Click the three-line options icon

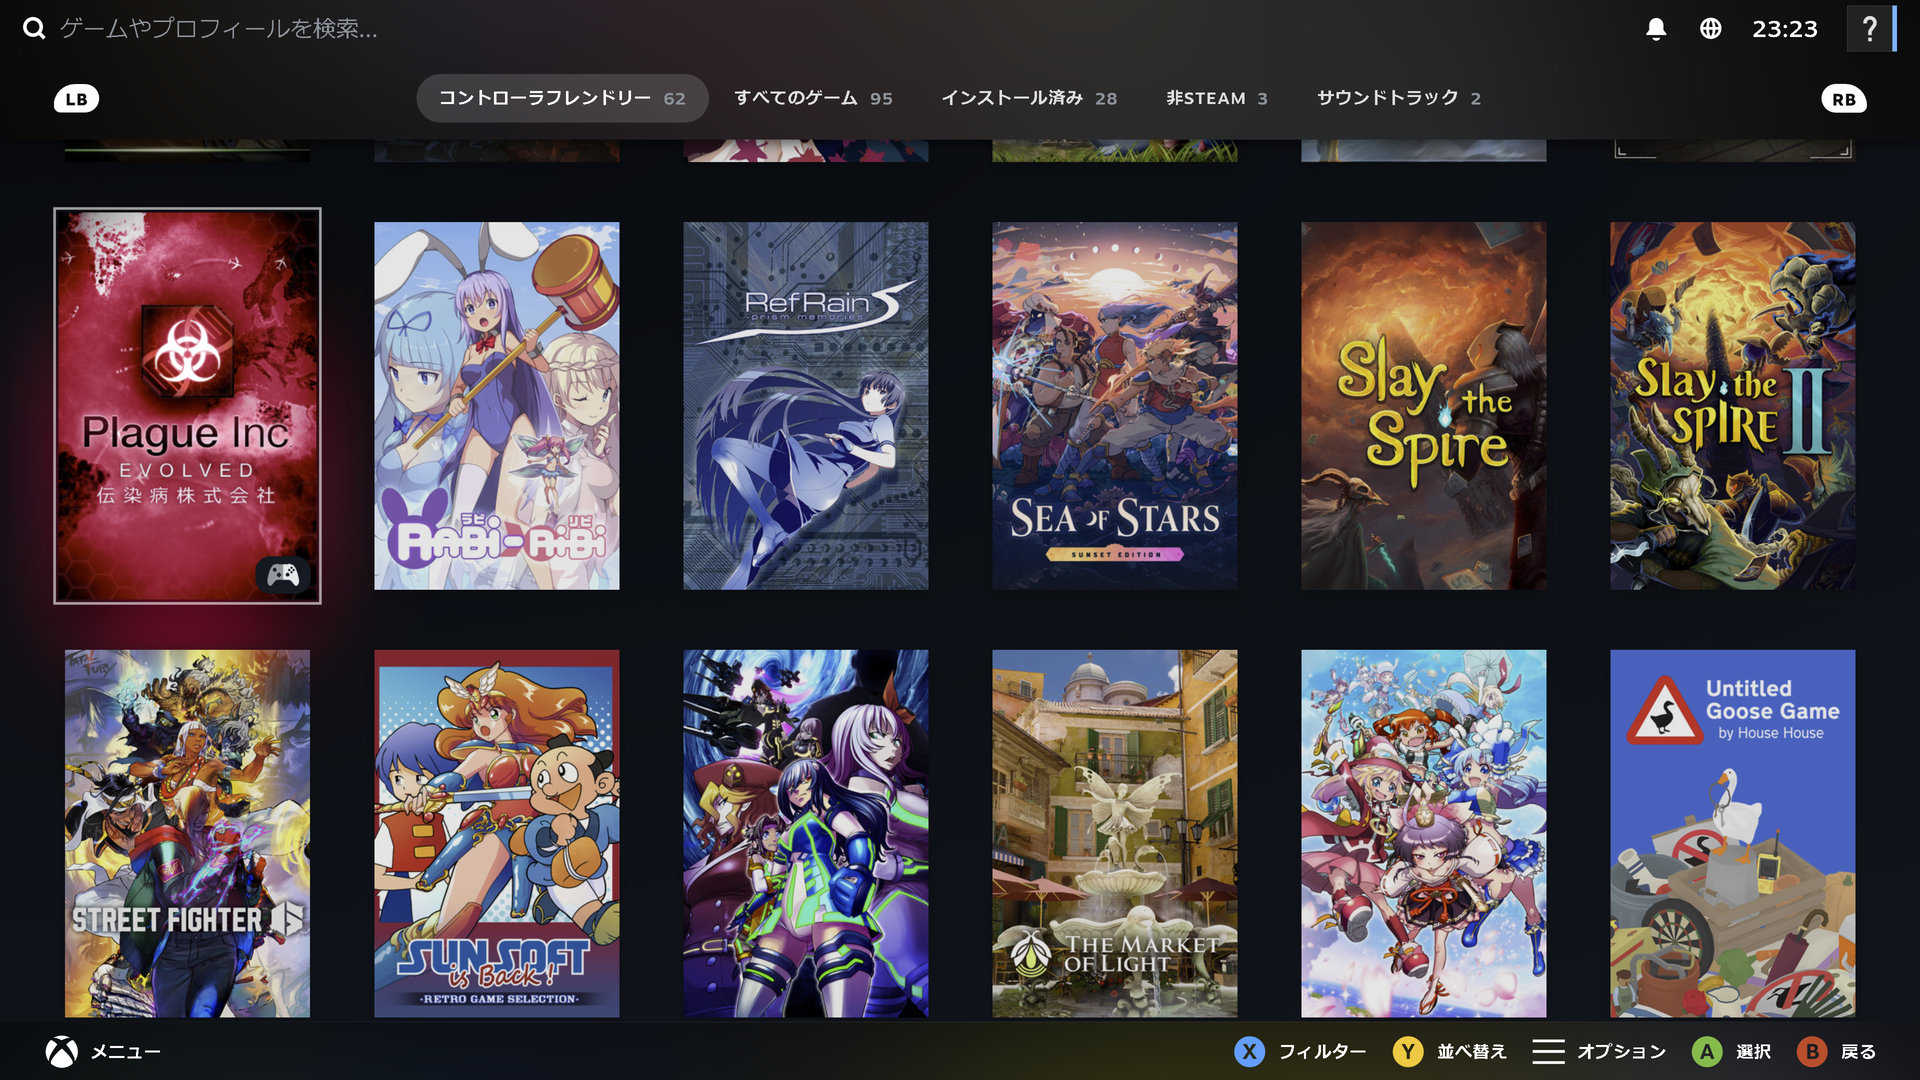pos(1548,1052)
